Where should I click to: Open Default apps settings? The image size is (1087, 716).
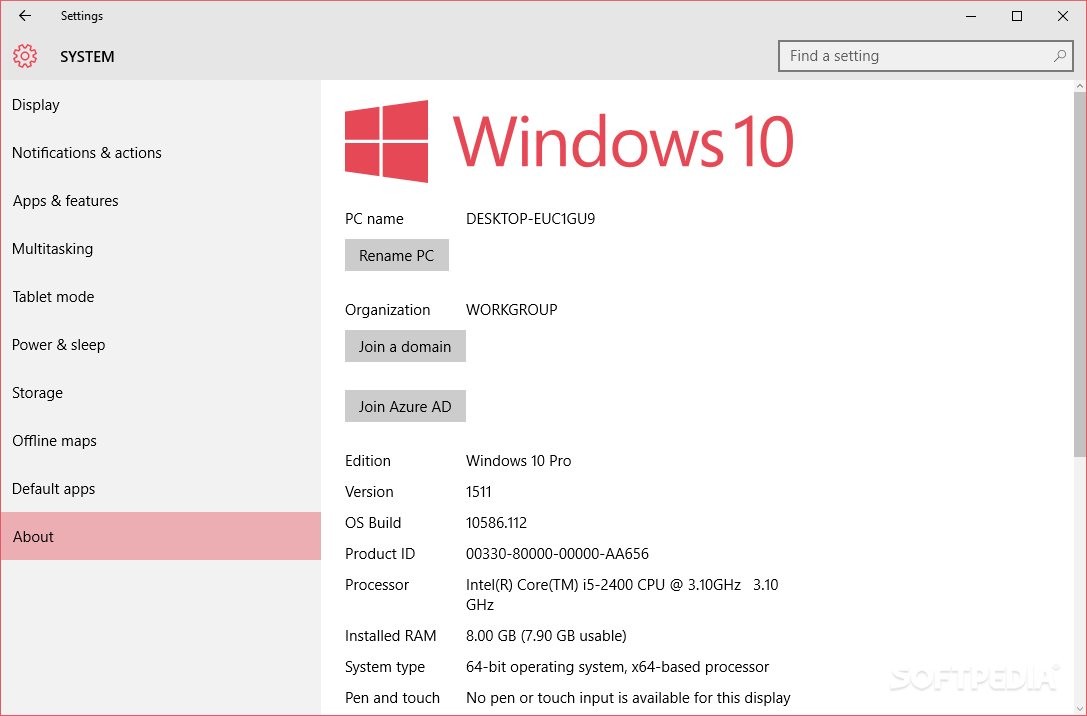pyautogui.click(x=53, y=488)
